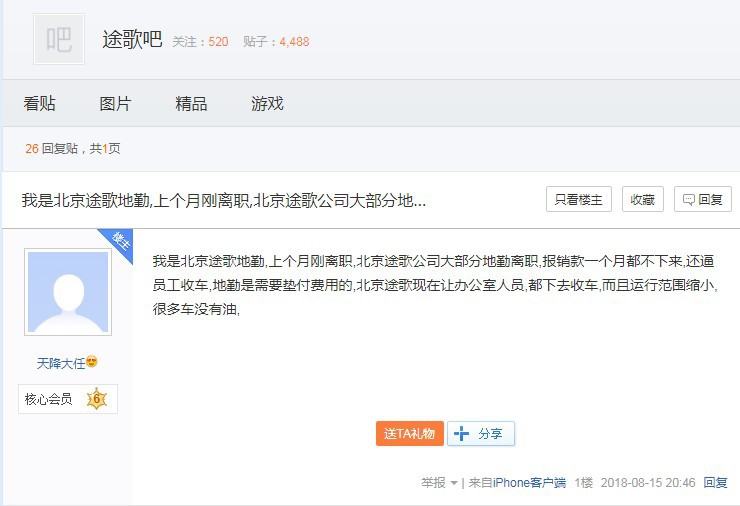Click the 核心会员 member title badge
The image size is (740, 506).
point(48,399)
